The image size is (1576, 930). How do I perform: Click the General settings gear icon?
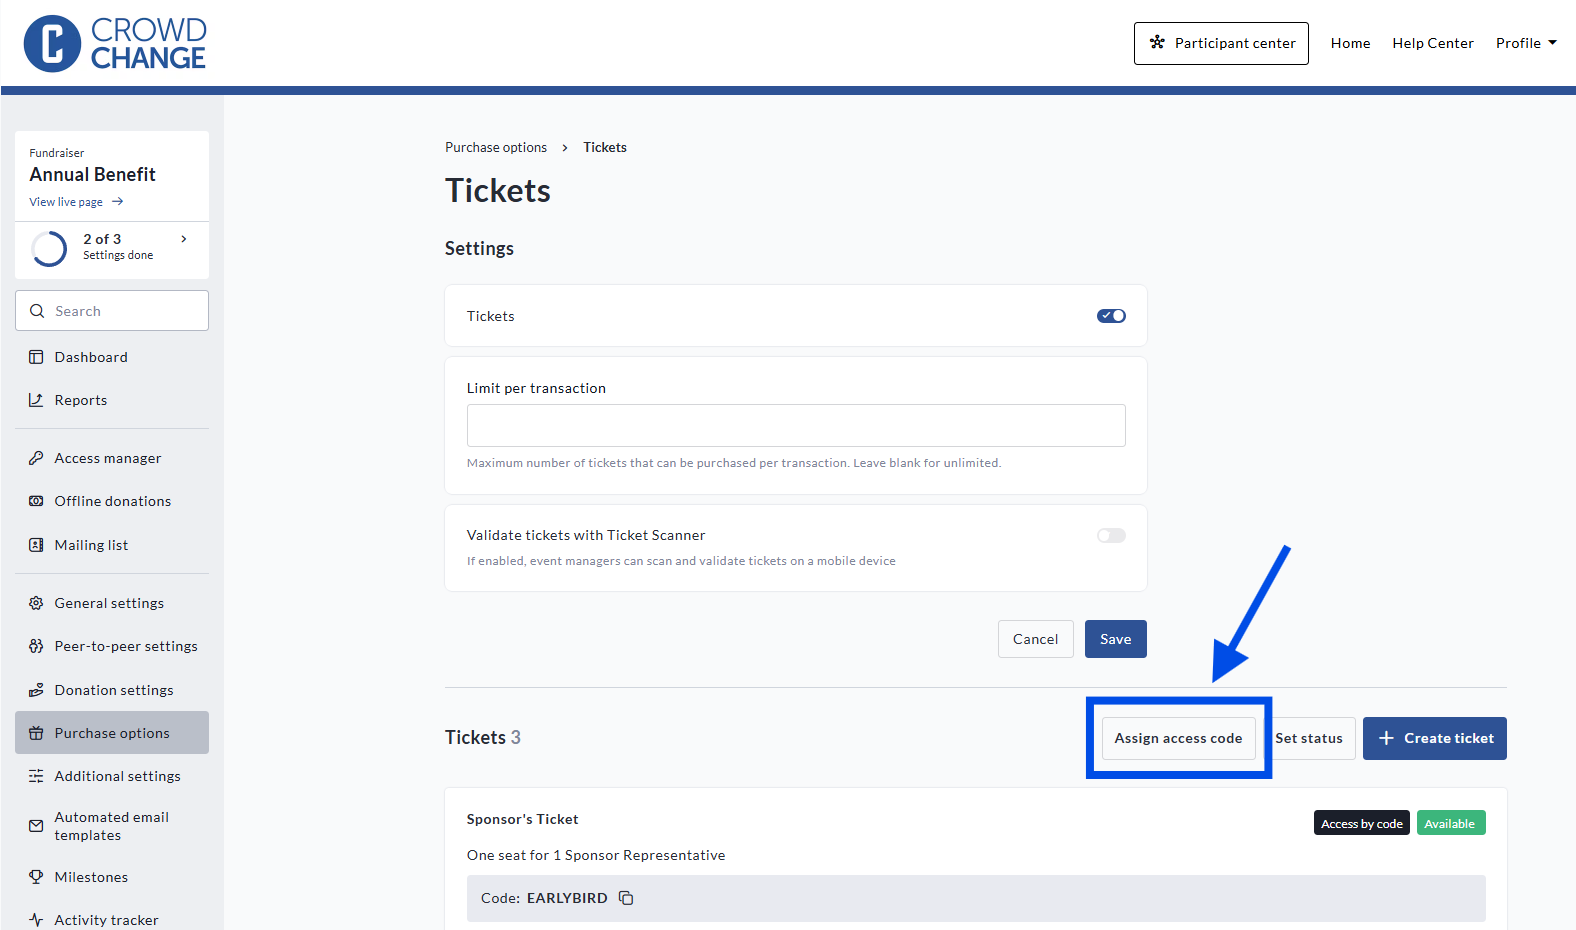36,603
